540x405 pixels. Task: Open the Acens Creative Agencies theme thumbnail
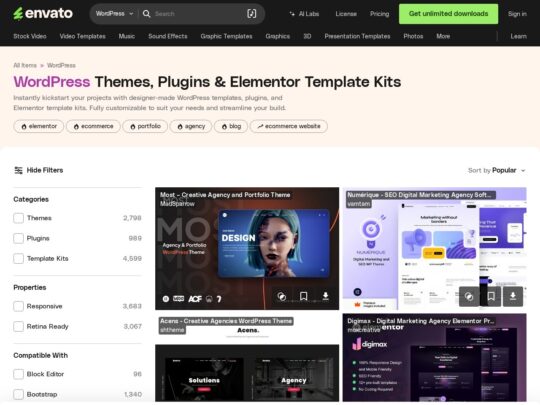[247, 357]
